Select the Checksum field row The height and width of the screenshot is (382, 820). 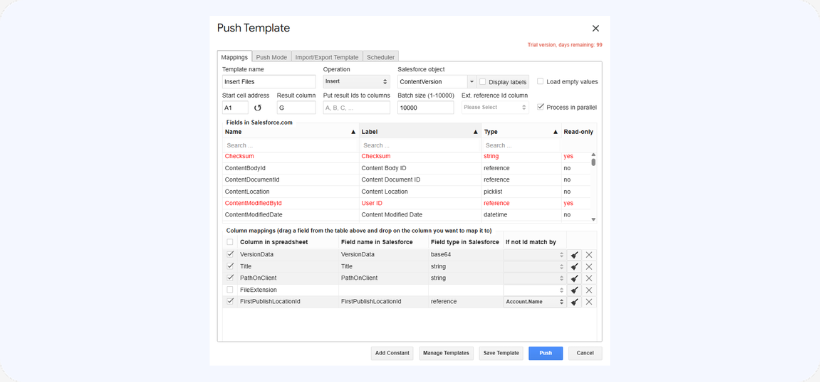pos(406,156)
